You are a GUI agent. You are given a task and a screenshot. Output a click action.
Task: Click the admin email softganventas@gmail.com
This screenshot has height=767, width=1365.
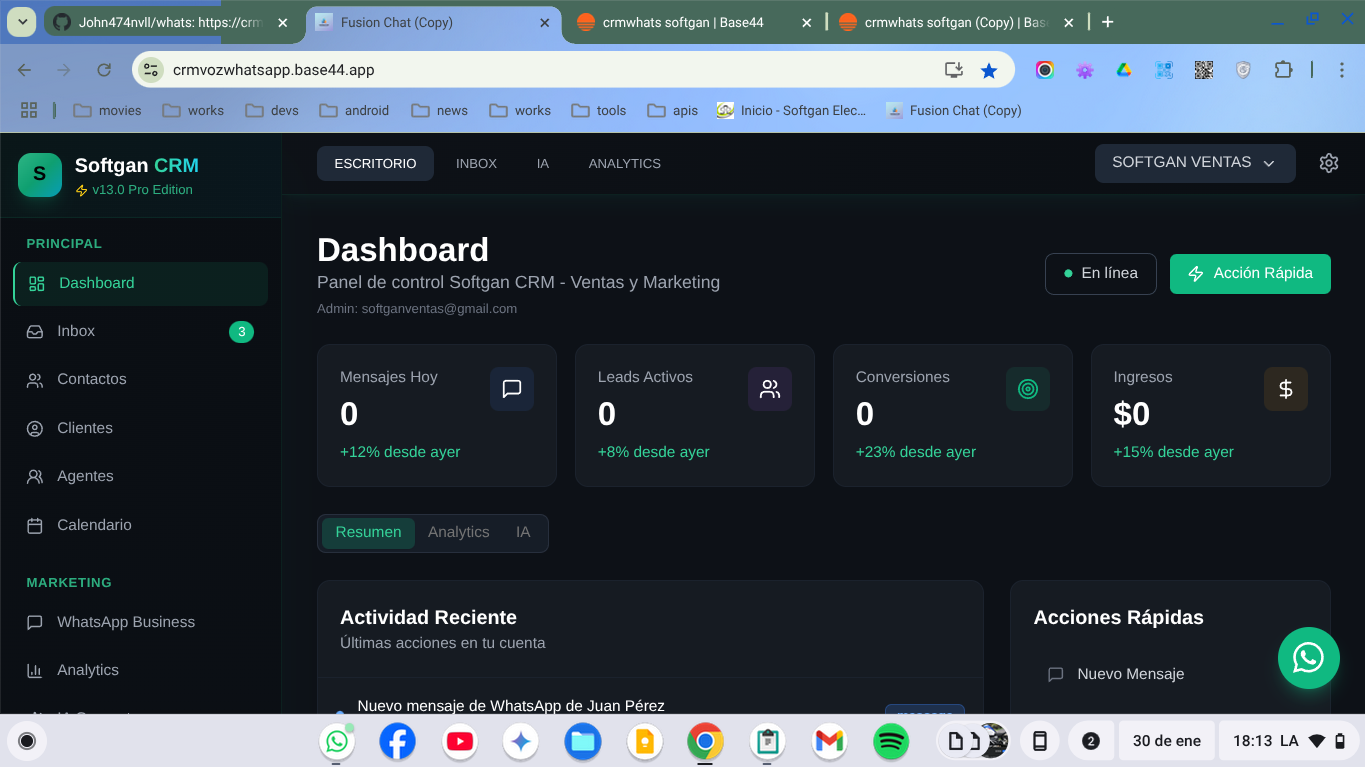coord(439,309)
